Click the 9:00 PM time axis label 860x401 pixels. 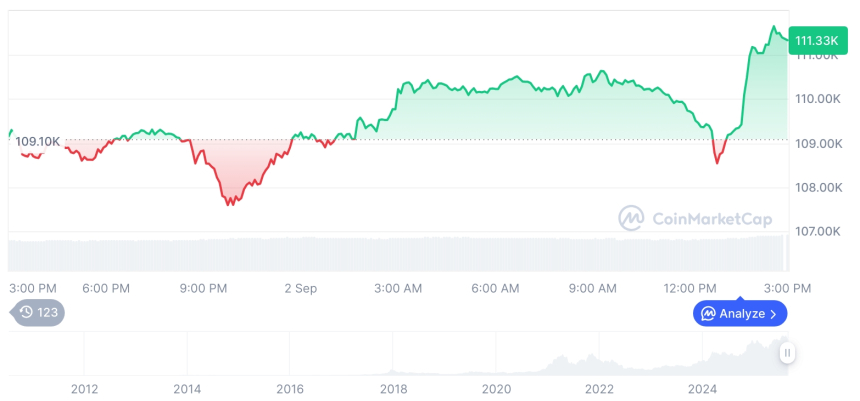(x=203, y=288)
